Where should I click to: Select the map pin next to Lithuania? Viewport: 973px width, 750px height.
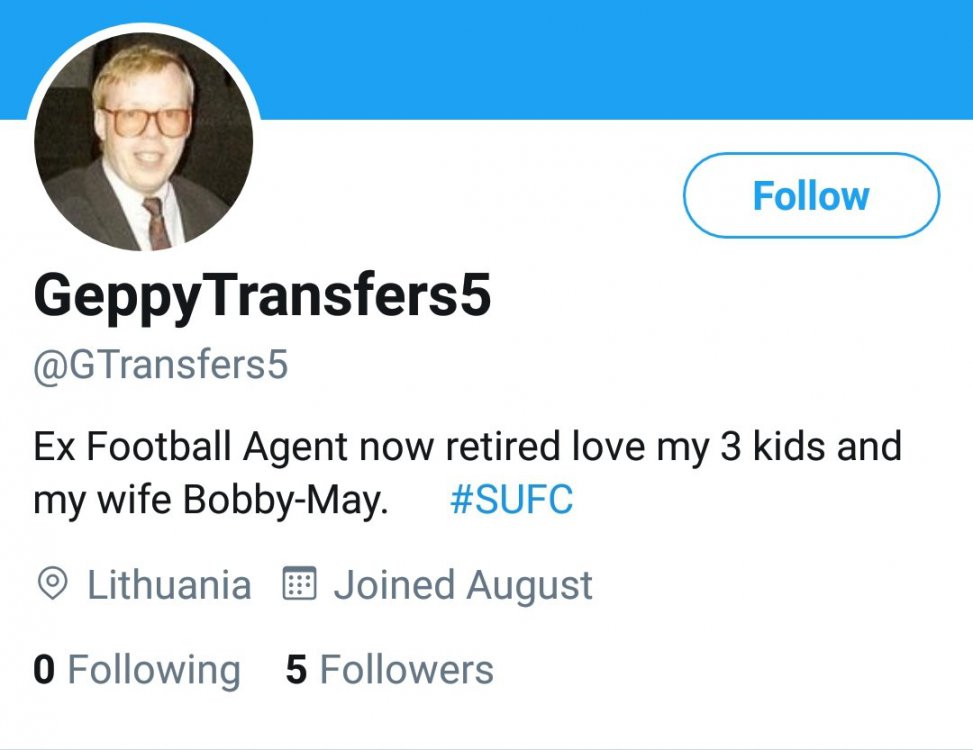[x=52, y=583]
